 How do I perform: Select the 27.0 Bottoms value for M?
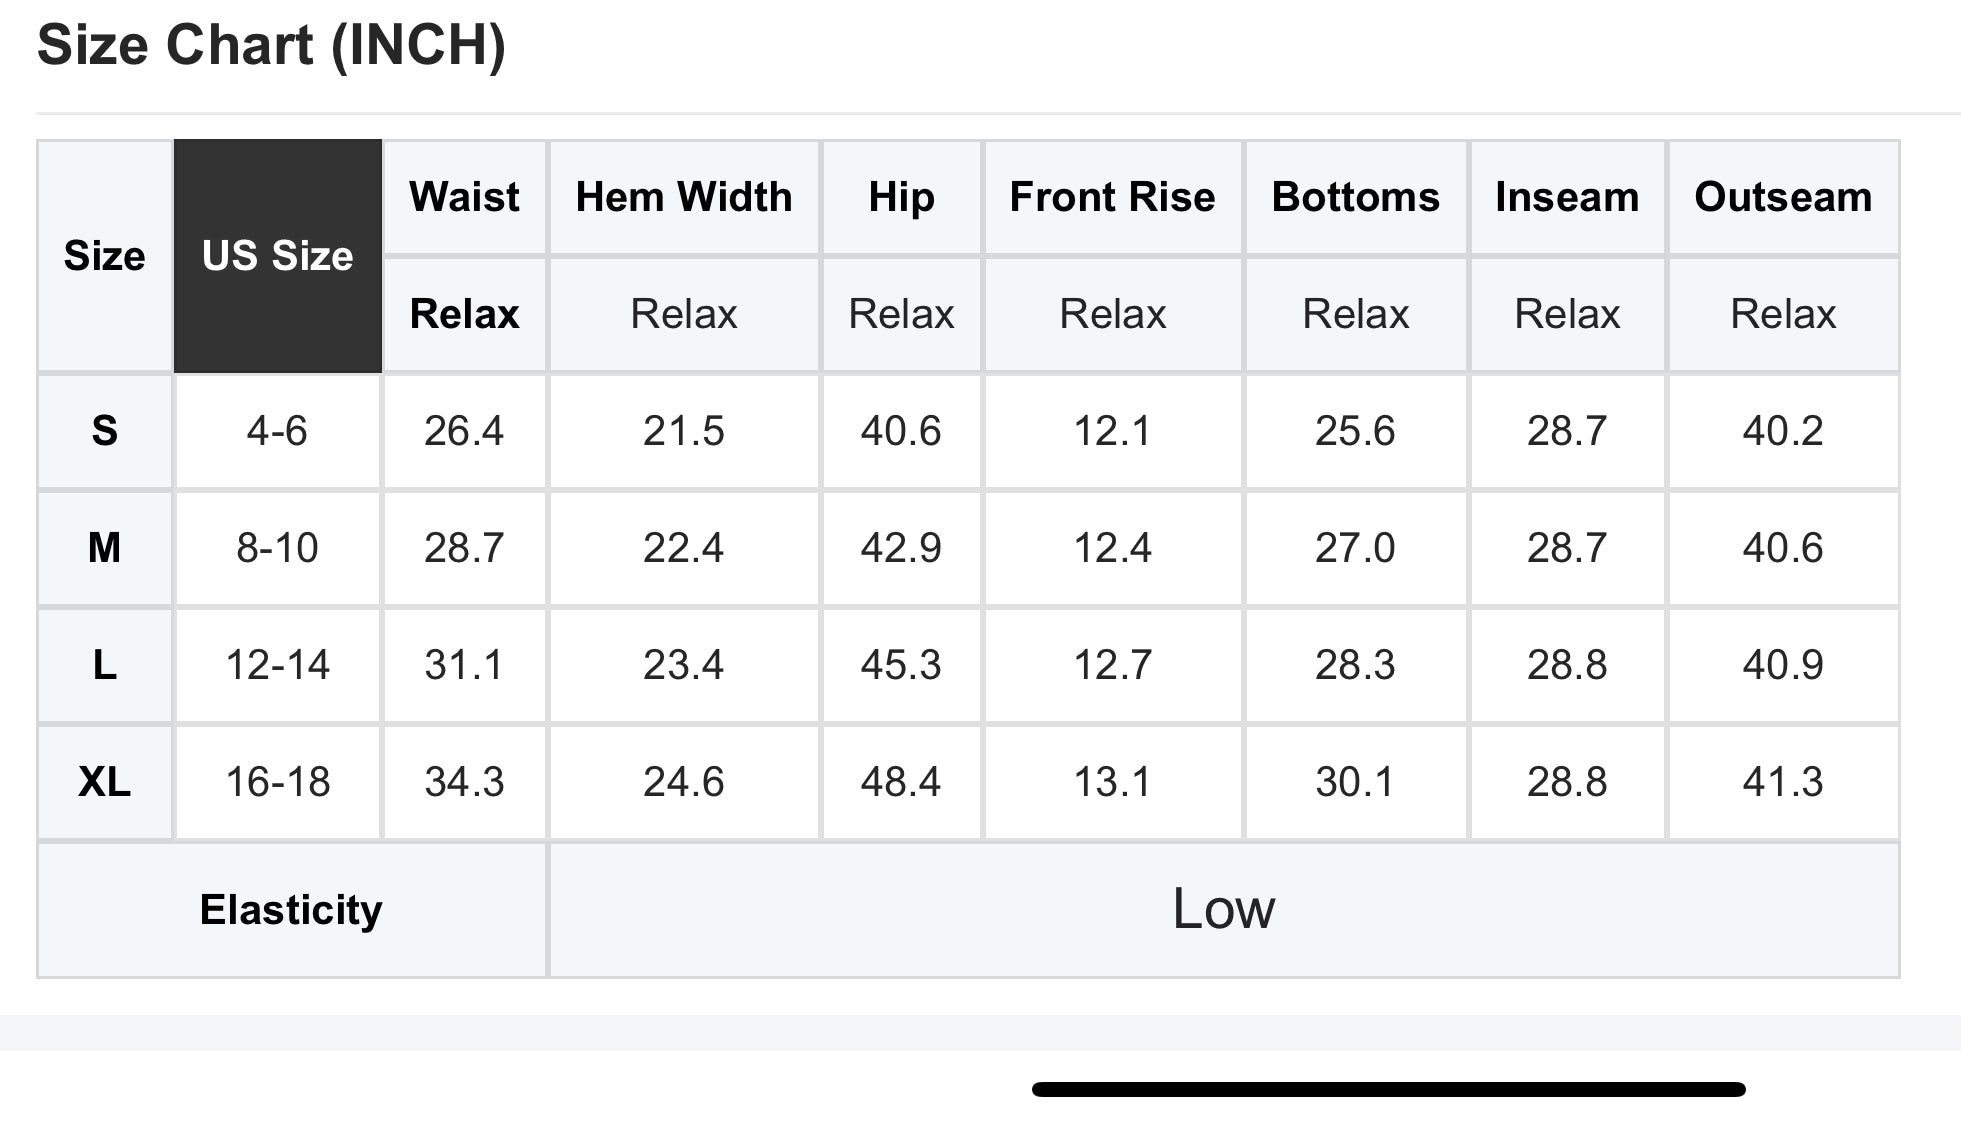pos(1355,548)
